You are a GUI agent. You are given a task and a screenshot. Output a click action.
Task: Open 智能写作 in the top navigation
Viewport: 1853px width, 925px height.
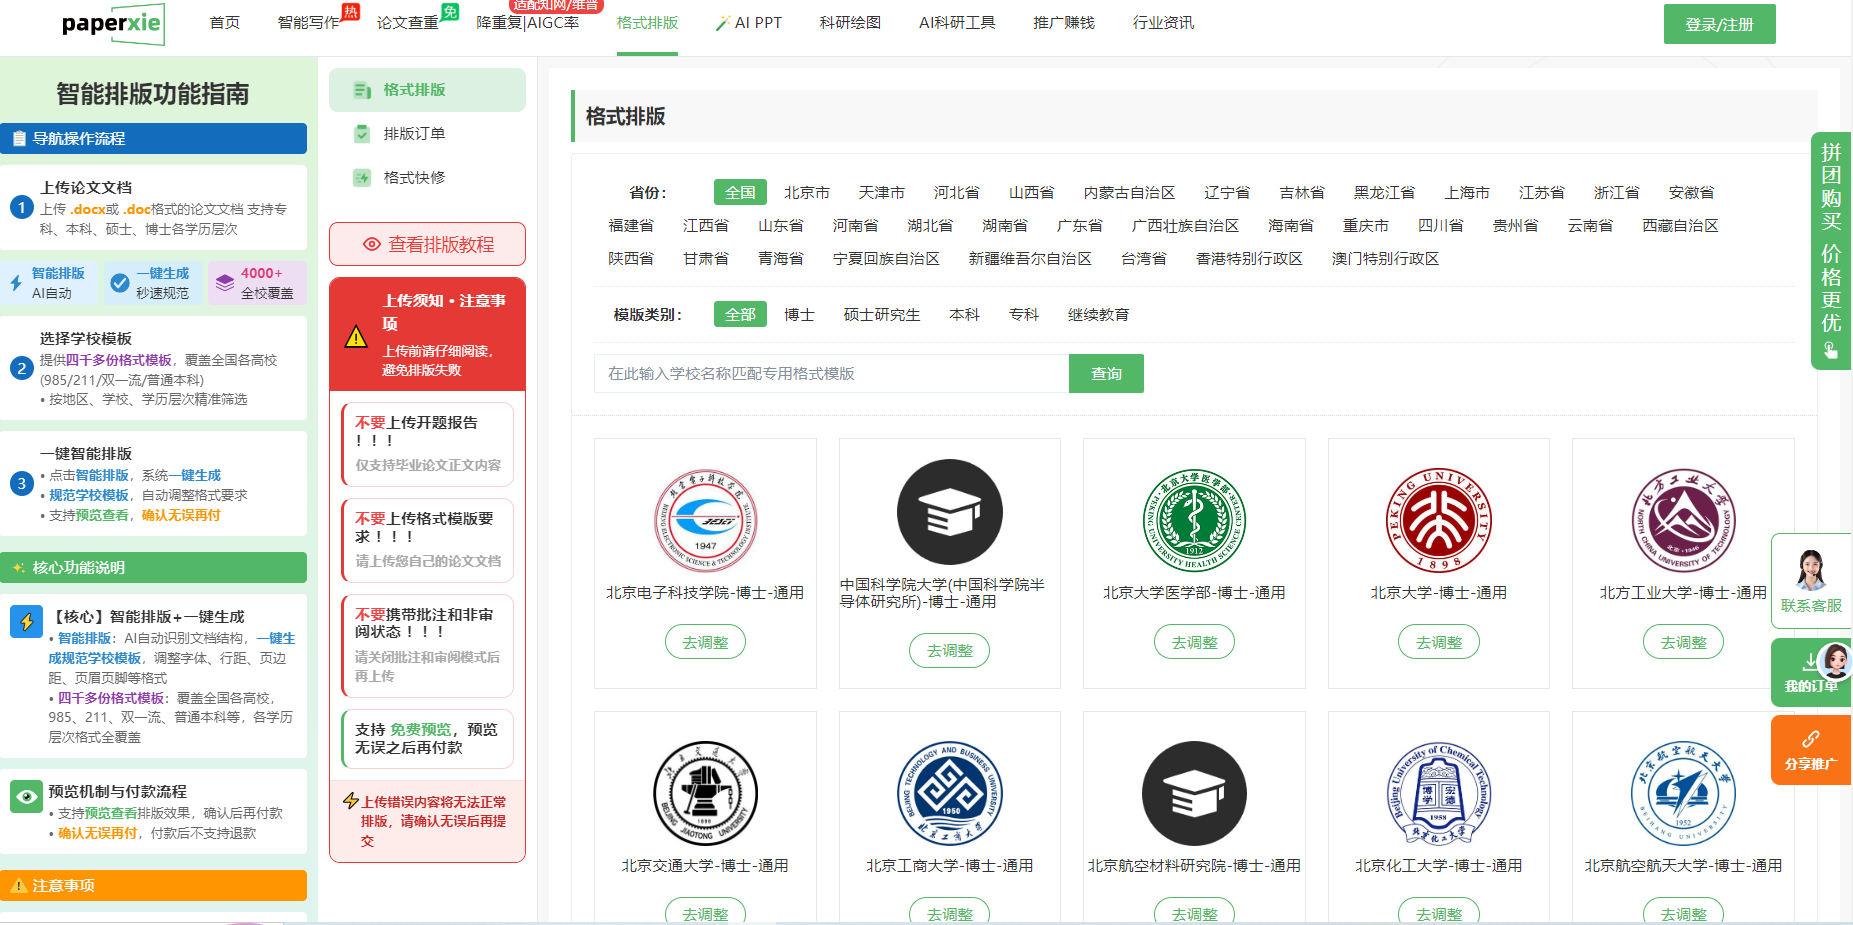309,23
